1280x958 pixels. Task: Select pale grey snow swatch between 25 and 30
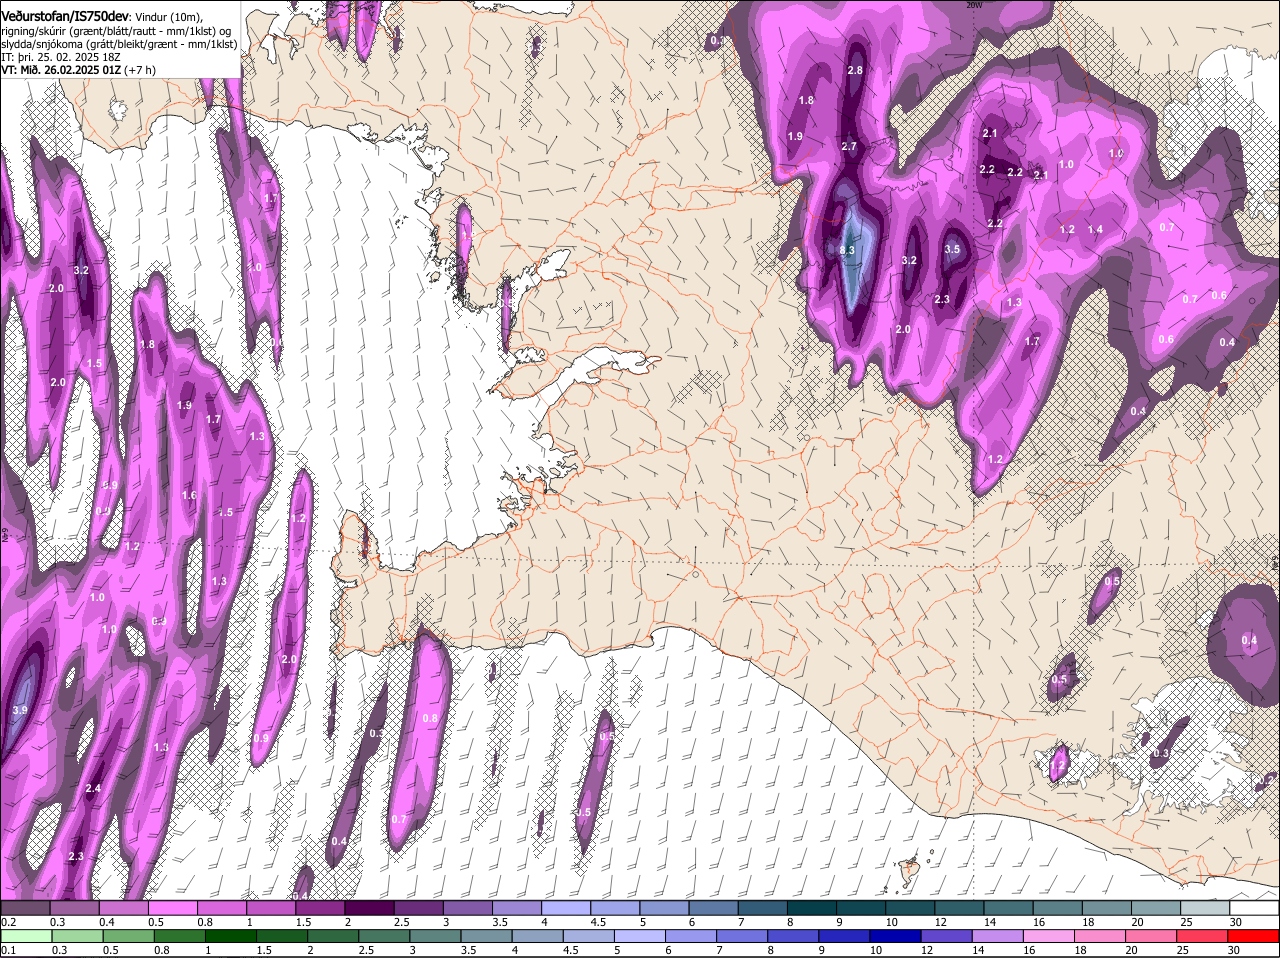pyautogui.click(x=1206, y=908)
